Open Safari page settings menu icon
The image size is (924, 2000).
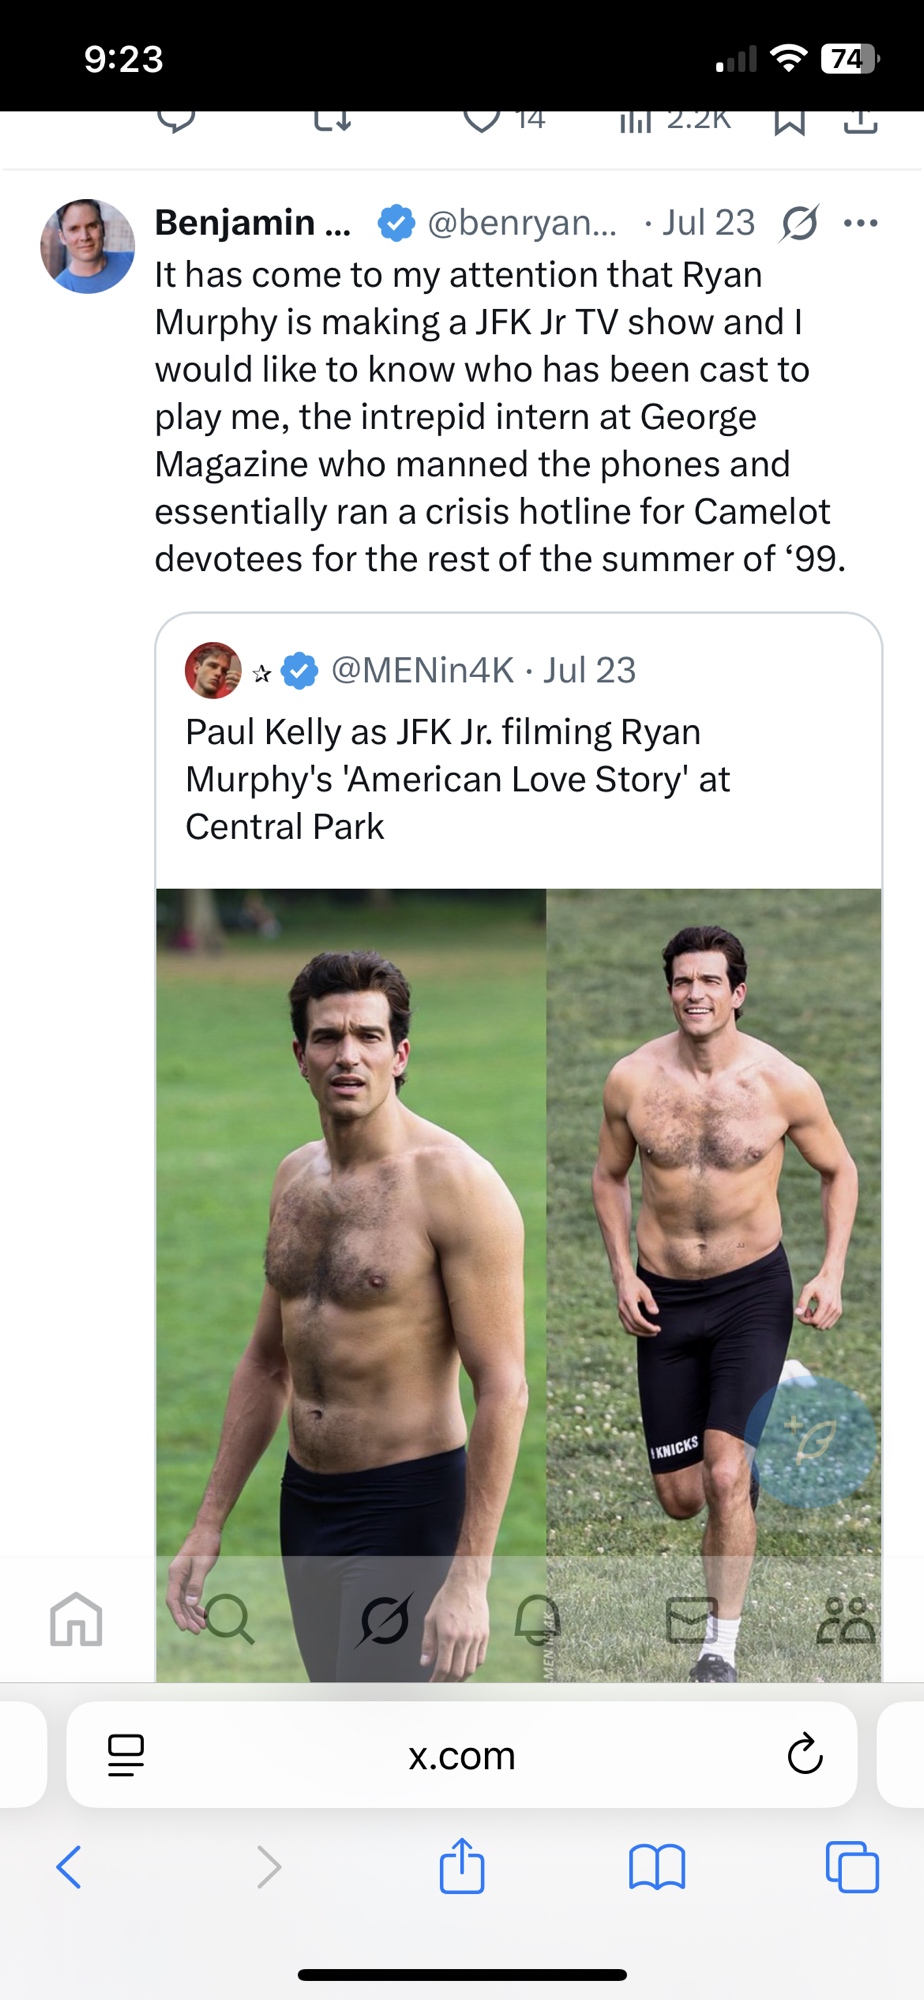[126, 1754]
